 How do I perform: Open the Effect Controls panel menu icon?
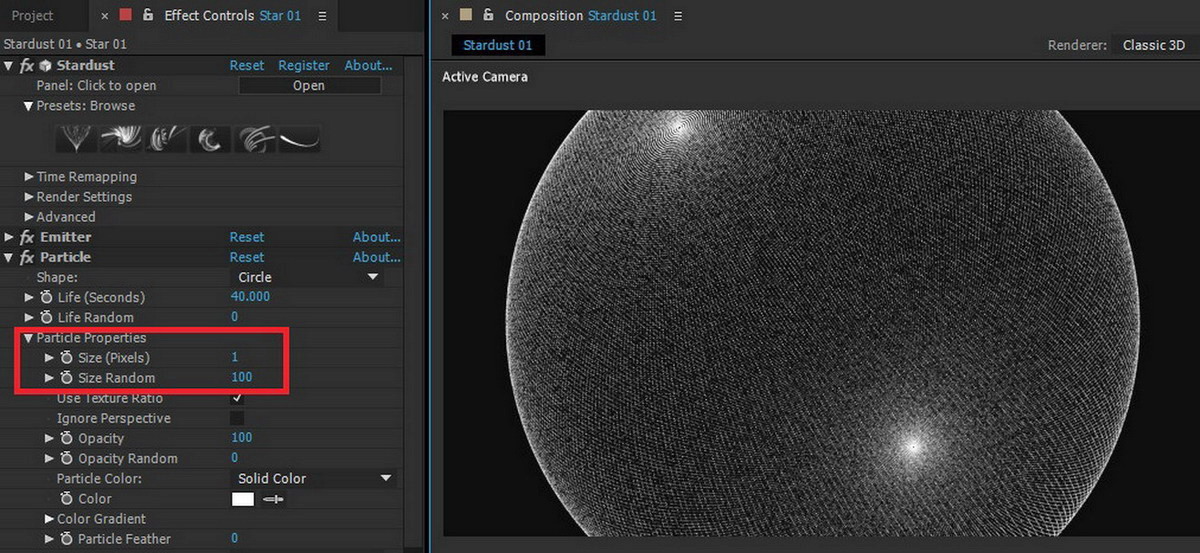pos(321,16)
